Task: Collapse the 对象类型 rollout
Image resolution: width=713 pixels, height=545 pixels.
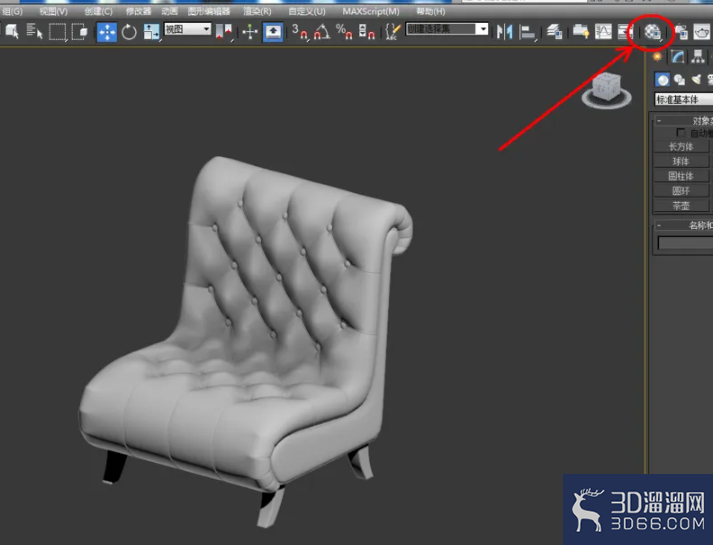Action: (x=683, y=120)
